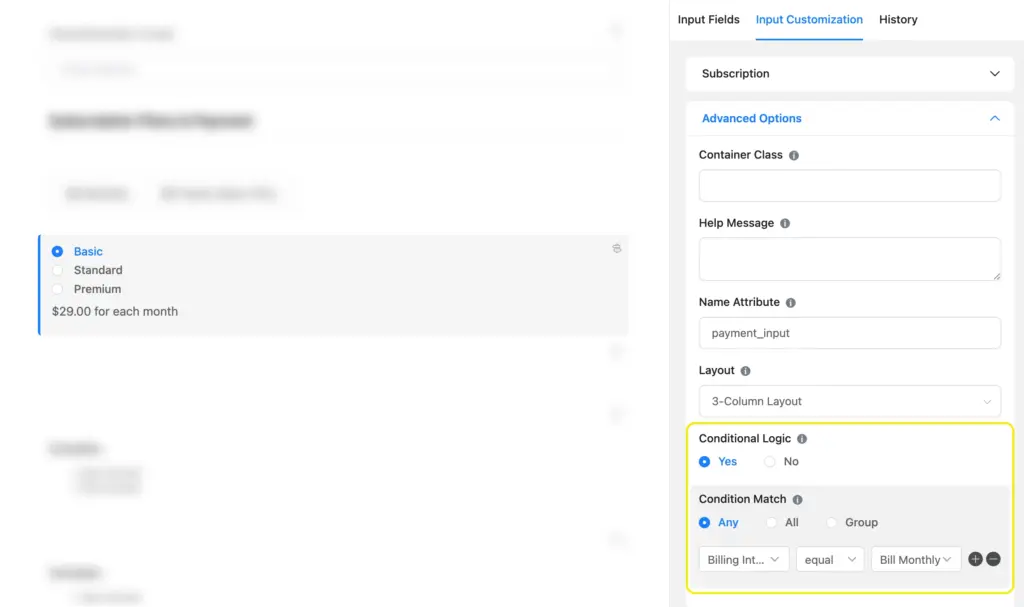Remove the condition with the minus icon

pos(993,560)
